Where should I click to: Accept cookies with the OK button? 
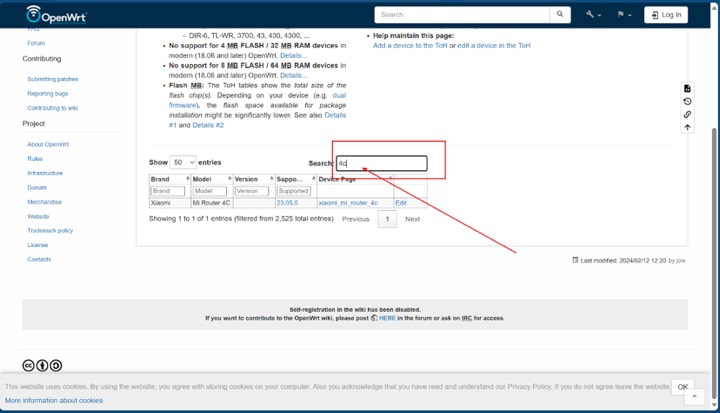(x=682, y=387)
